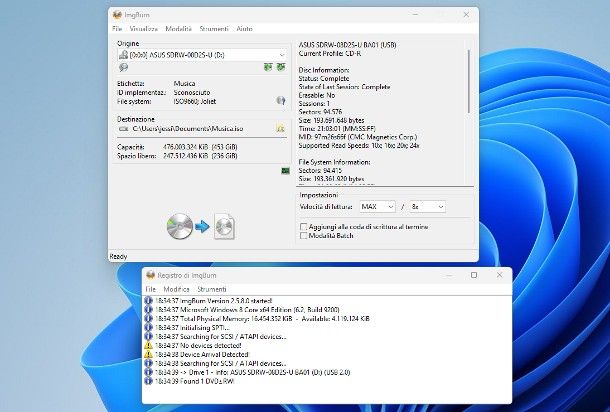Screen dimensions: 610x412
Task: Minimize the ImgBurn main window
Action: point(415,15)
